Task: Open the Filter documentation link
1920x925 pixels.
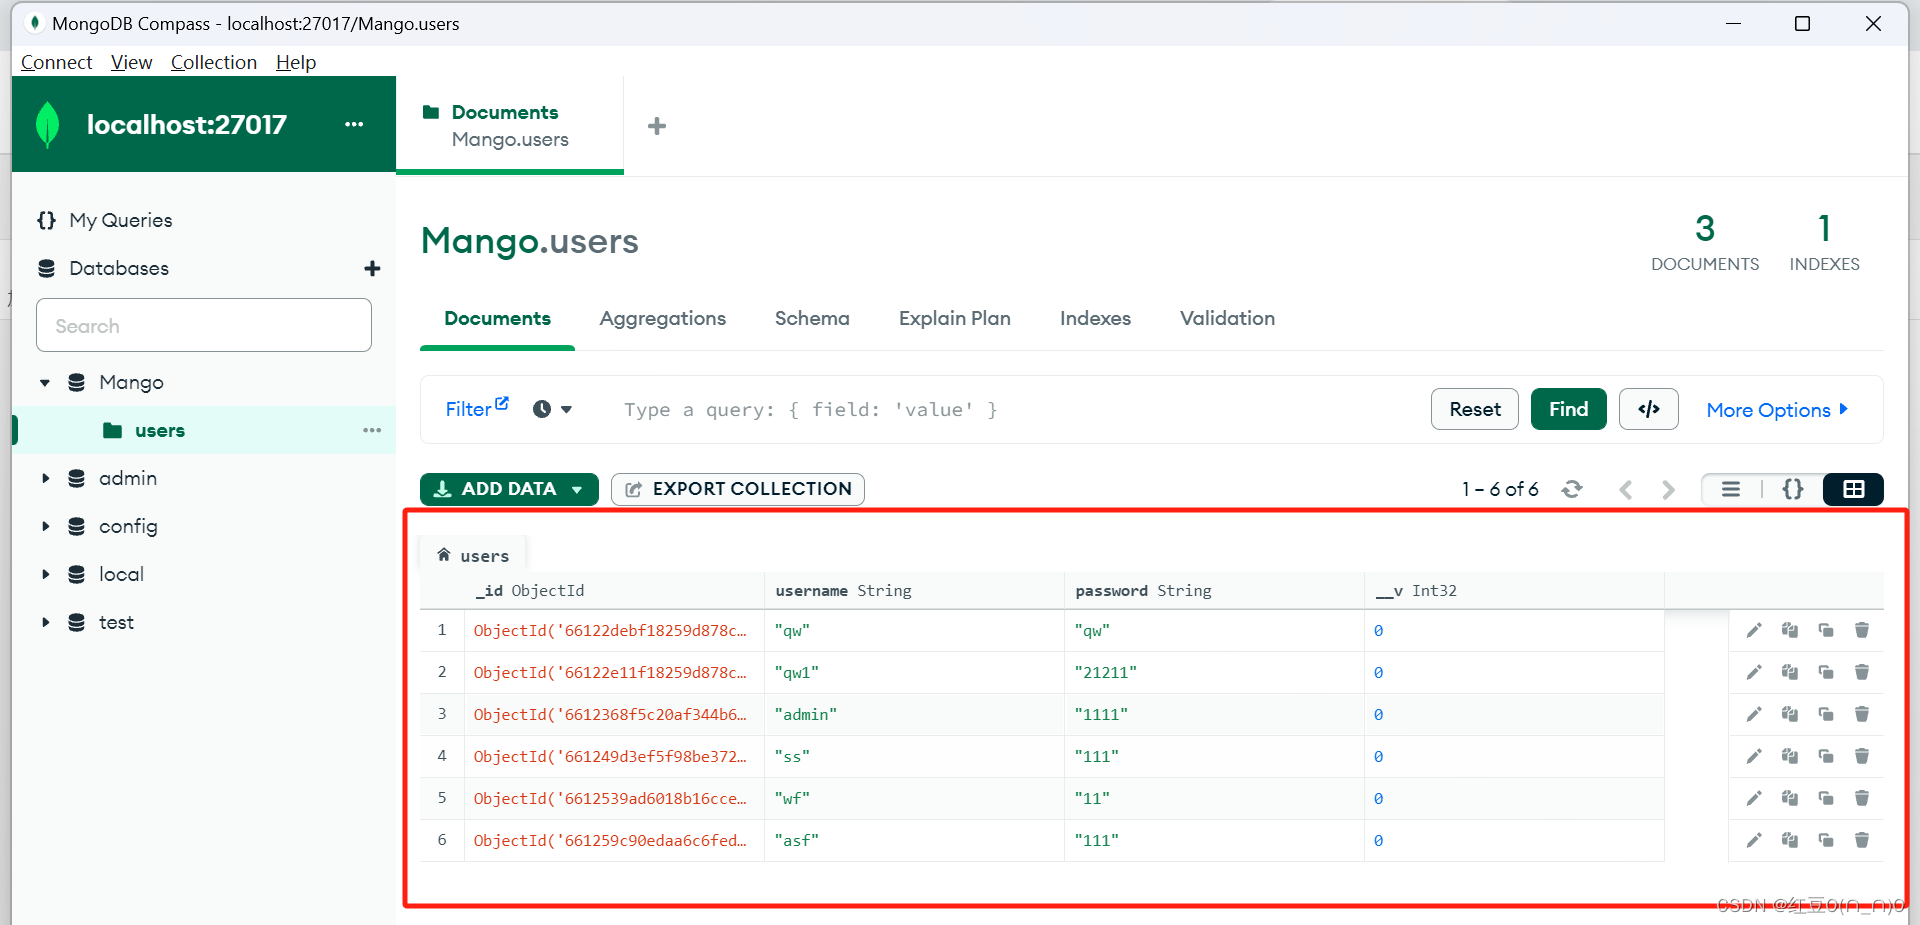Action: click(477, 408)
